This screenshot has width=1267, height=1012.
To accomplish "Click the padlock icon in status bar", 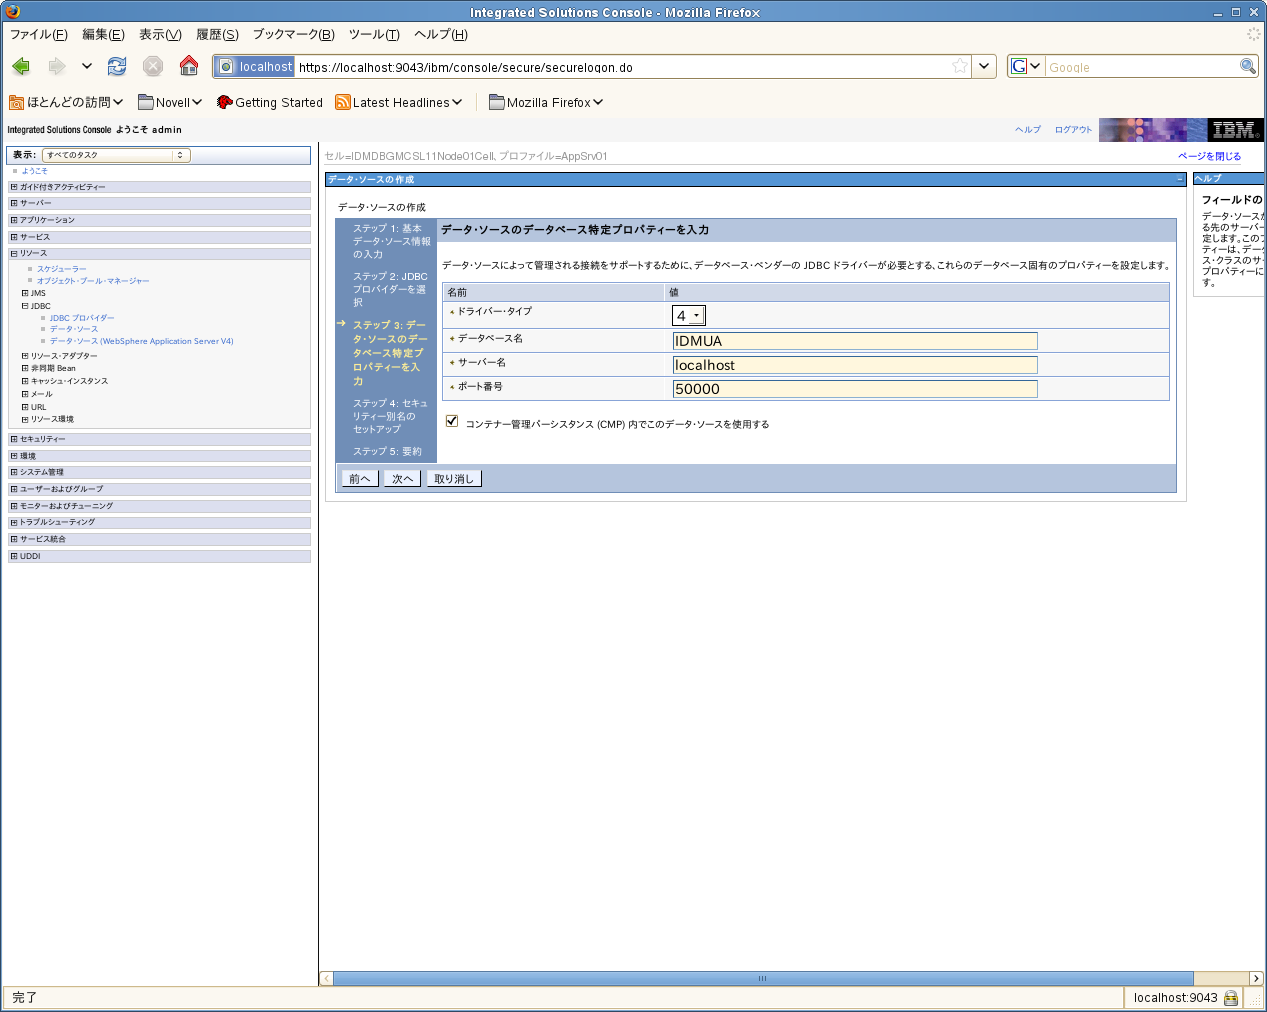I will pyautogui.click(x=1231, y=998).
